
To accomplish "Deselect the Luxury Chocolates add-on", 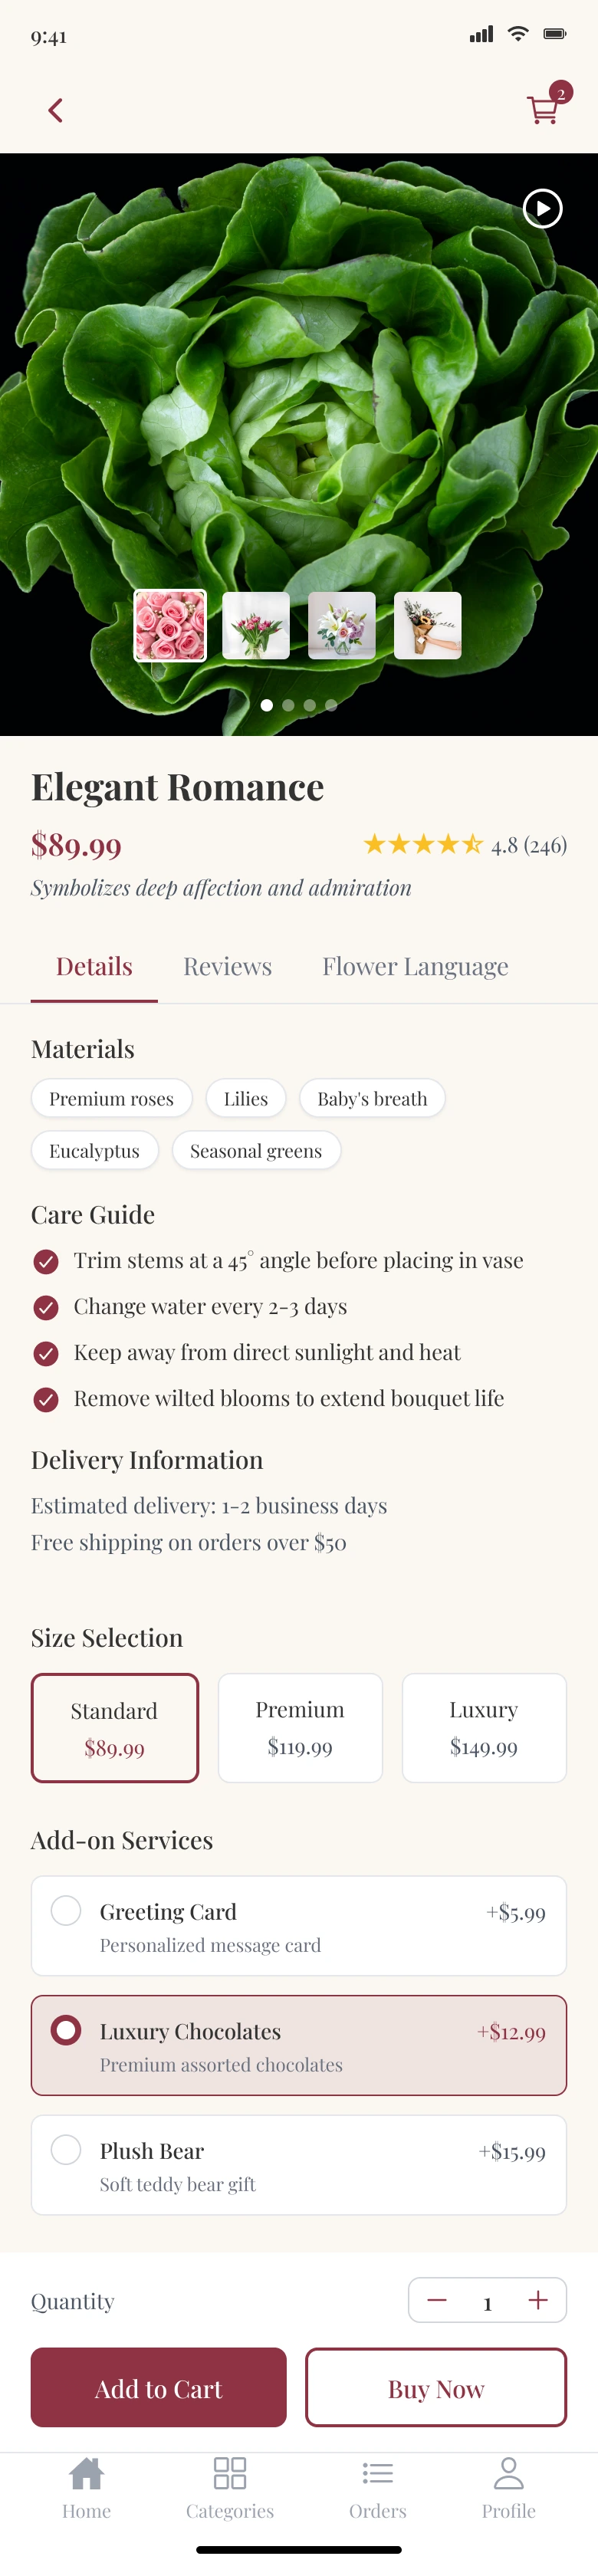I will click(x=66, y=2030).
